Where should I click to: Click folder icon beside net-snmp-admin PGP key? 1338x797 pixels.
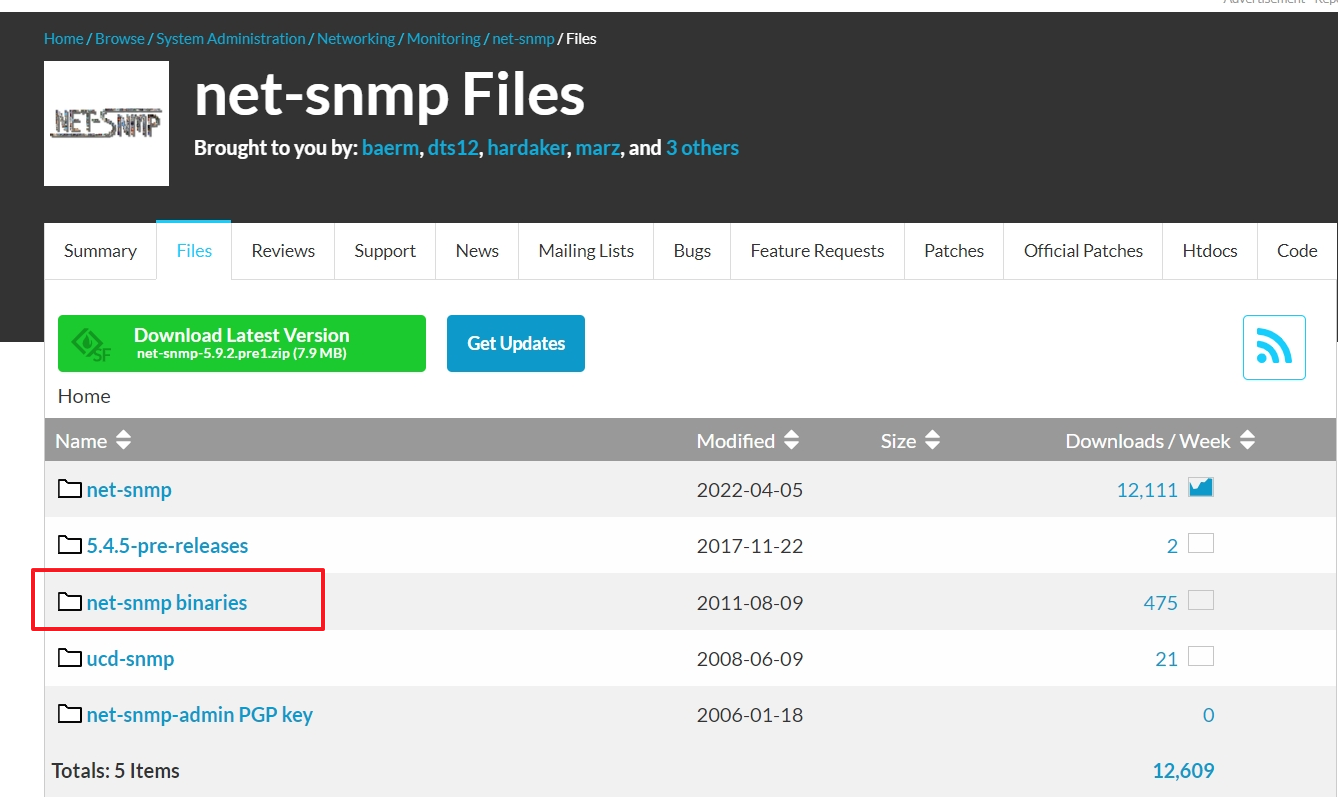tap(69, 714)
